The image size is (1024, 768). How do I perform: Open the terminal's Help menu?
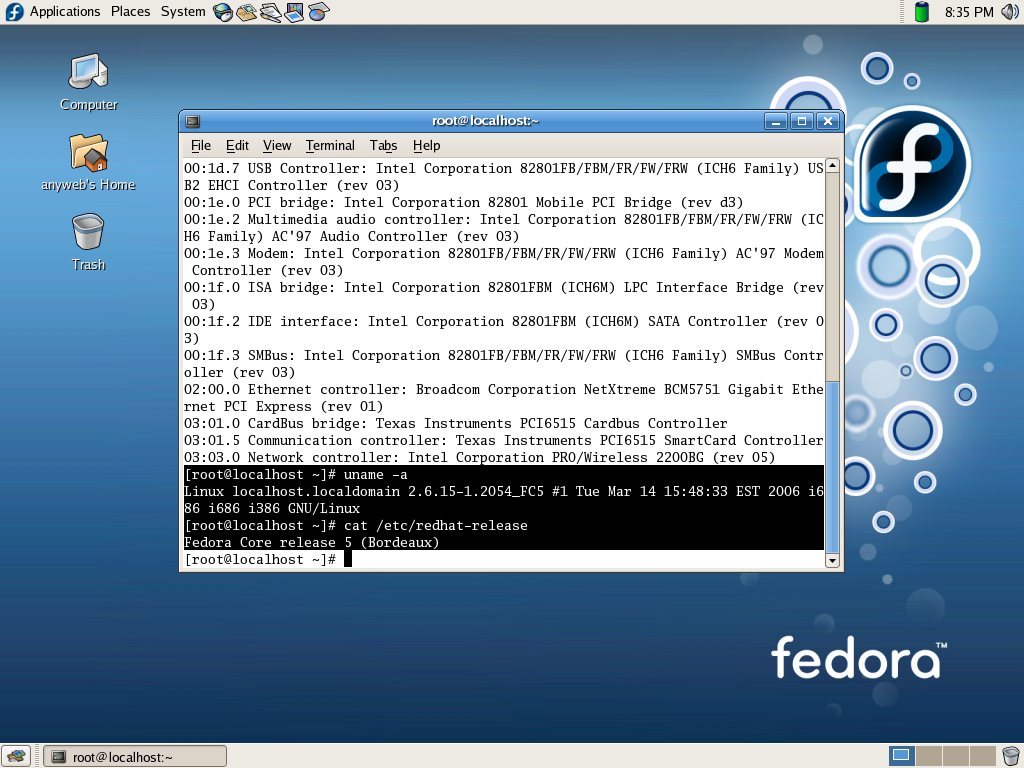426,146
